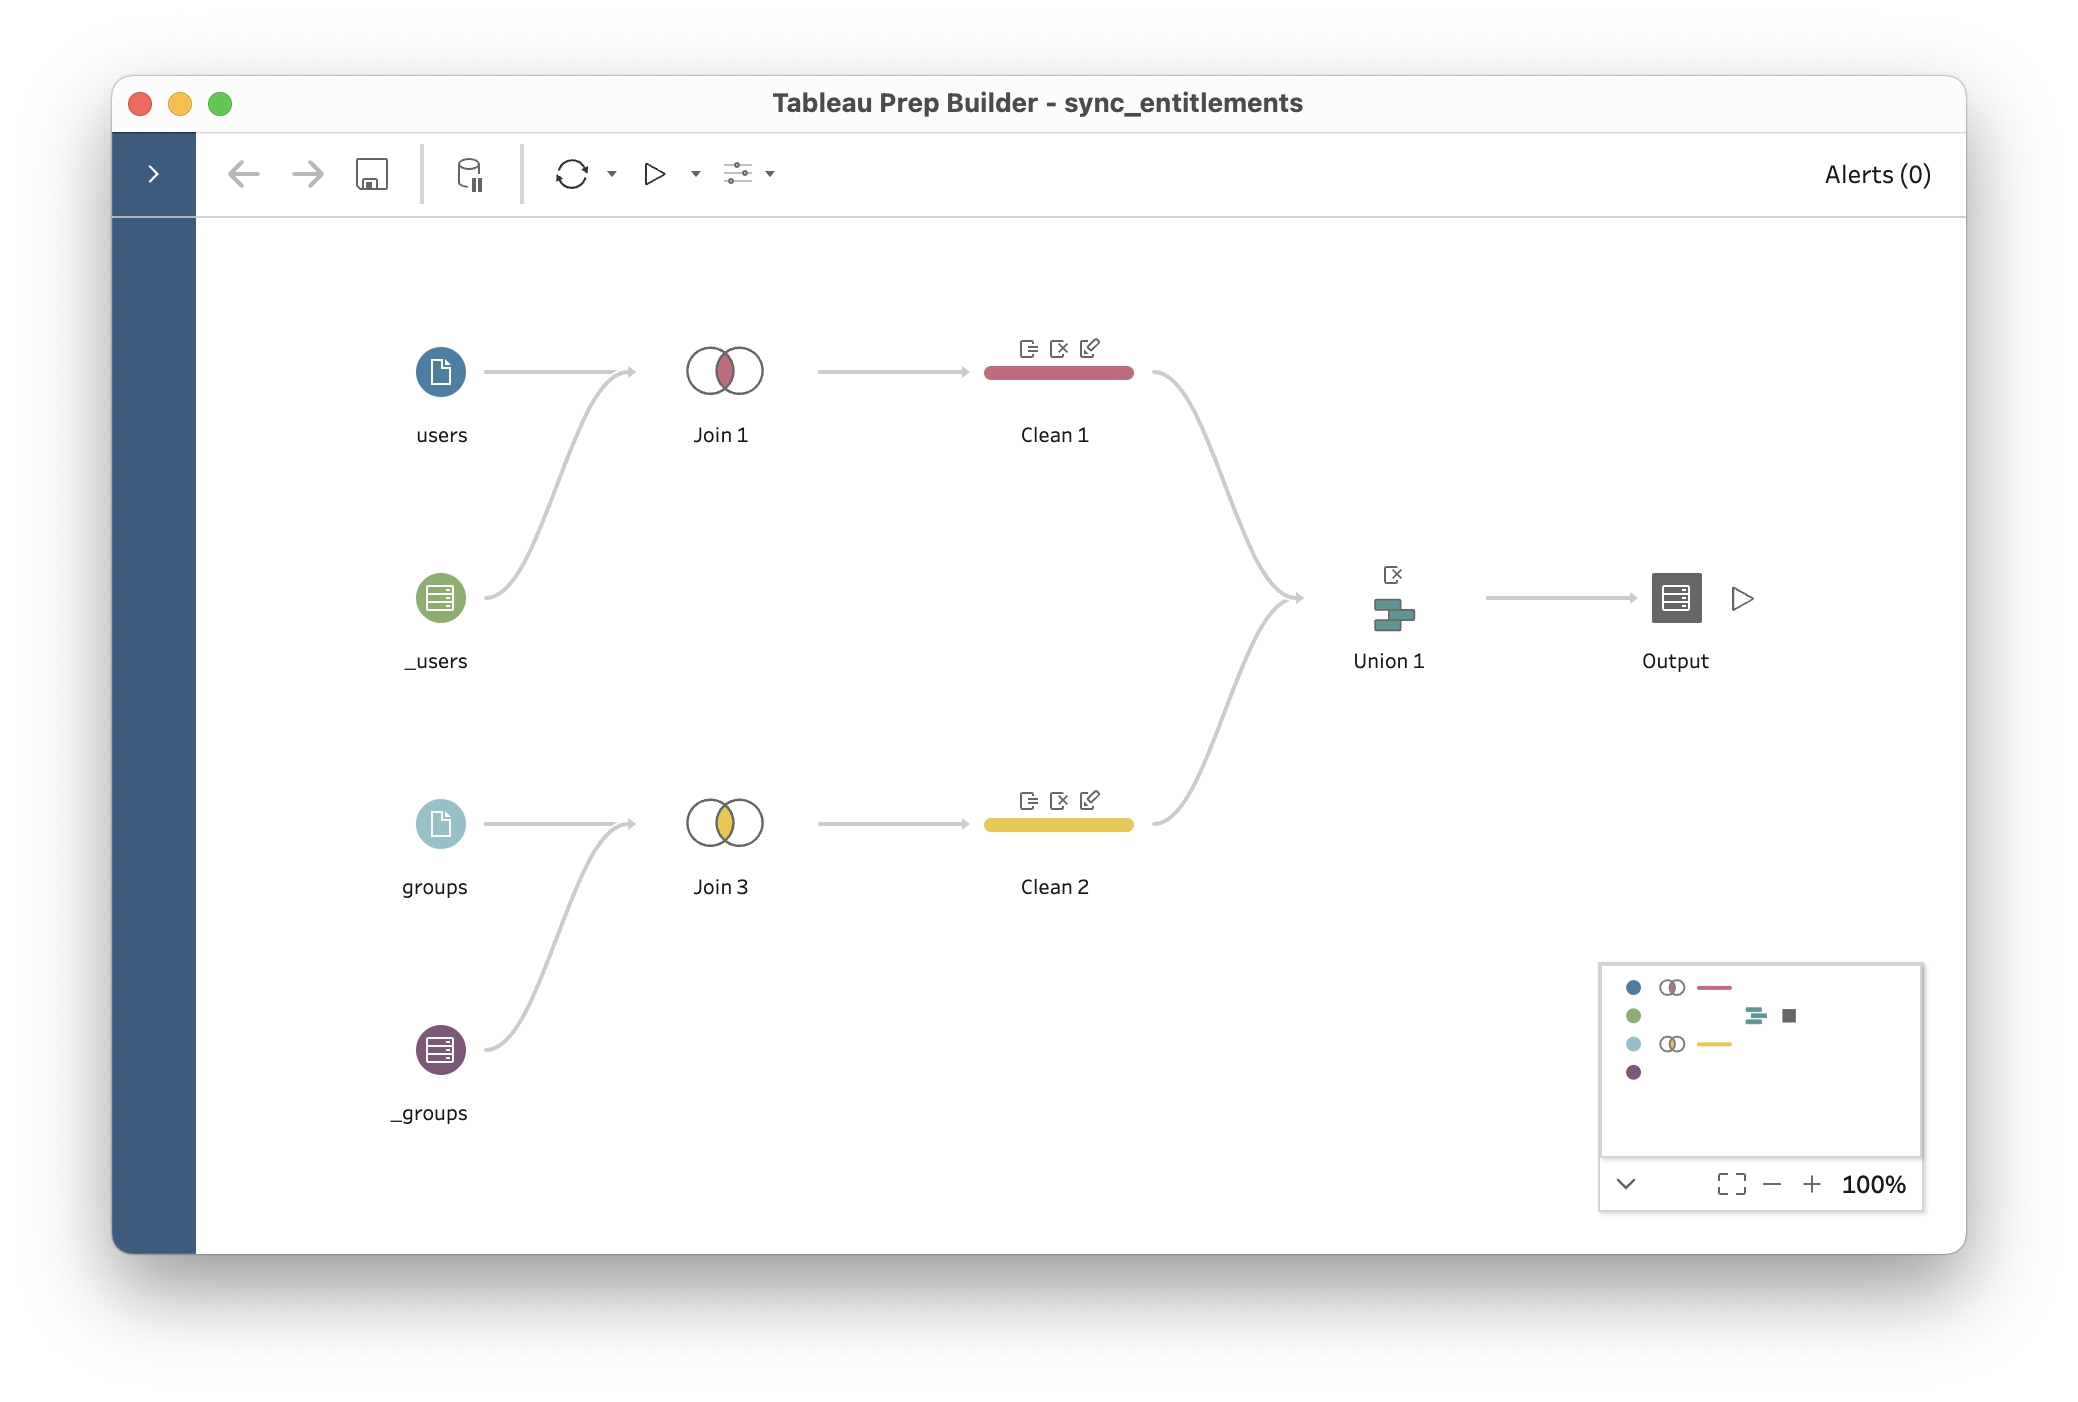Run flow from the Output step

tap(1742, 598)
